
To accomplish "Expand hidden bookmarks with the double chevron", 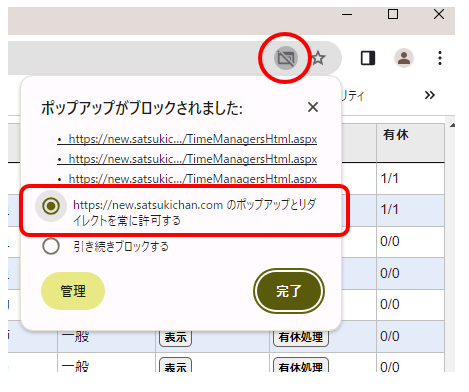I will 430,95.
